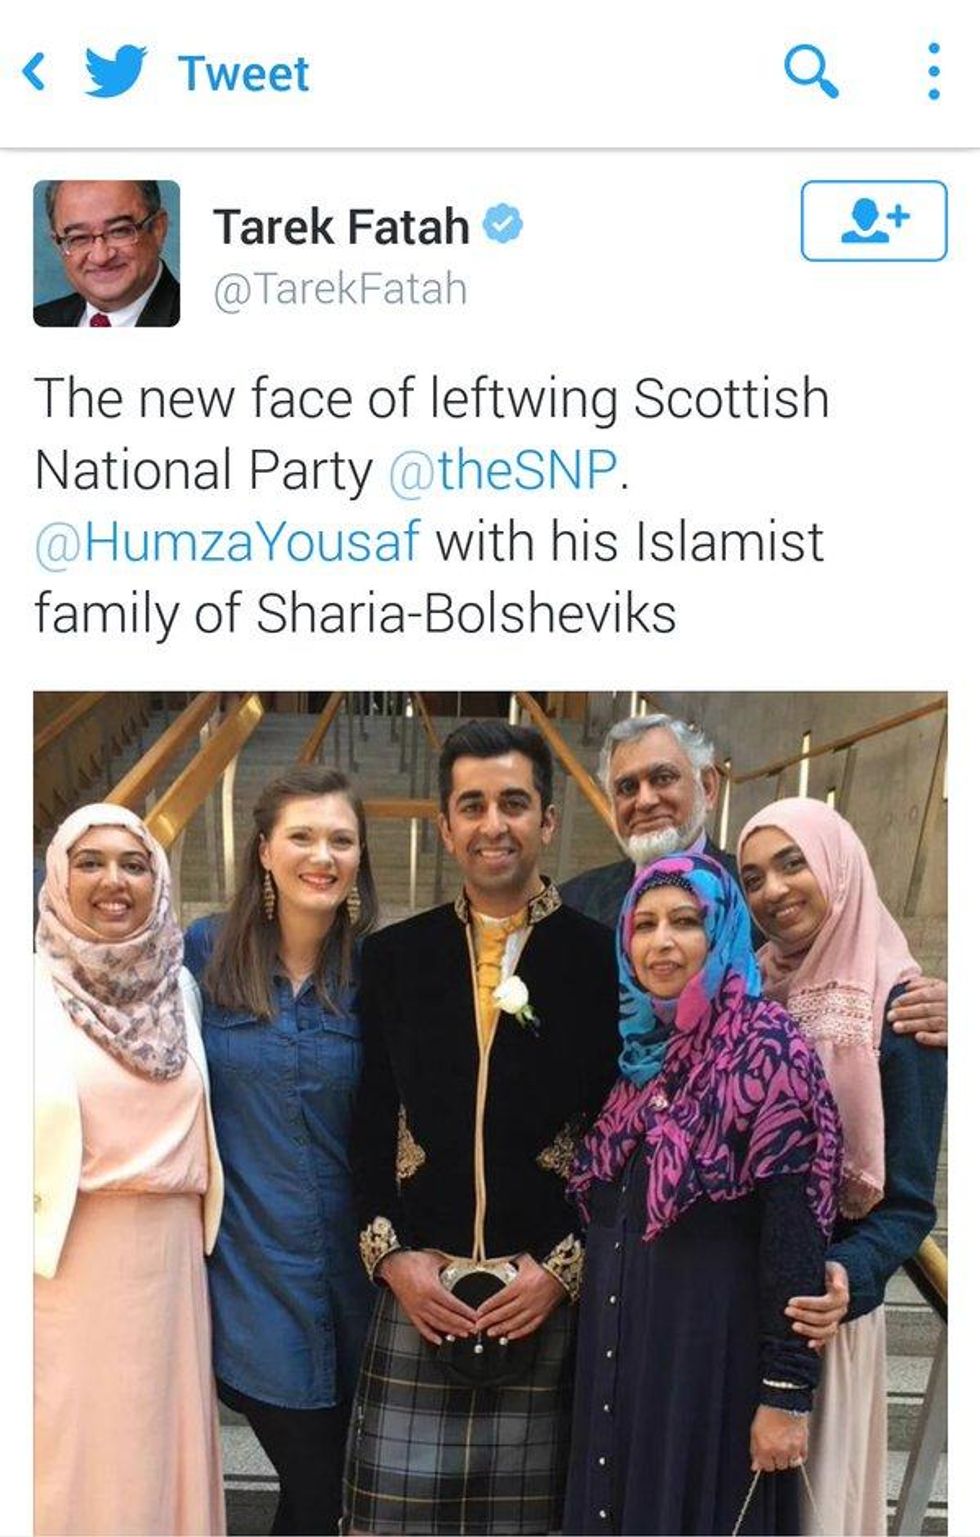The width and height of the screenshot is (980, 1537).
Task: Open Tarek Fatah's profile avatar
Action: coord(107,254)
